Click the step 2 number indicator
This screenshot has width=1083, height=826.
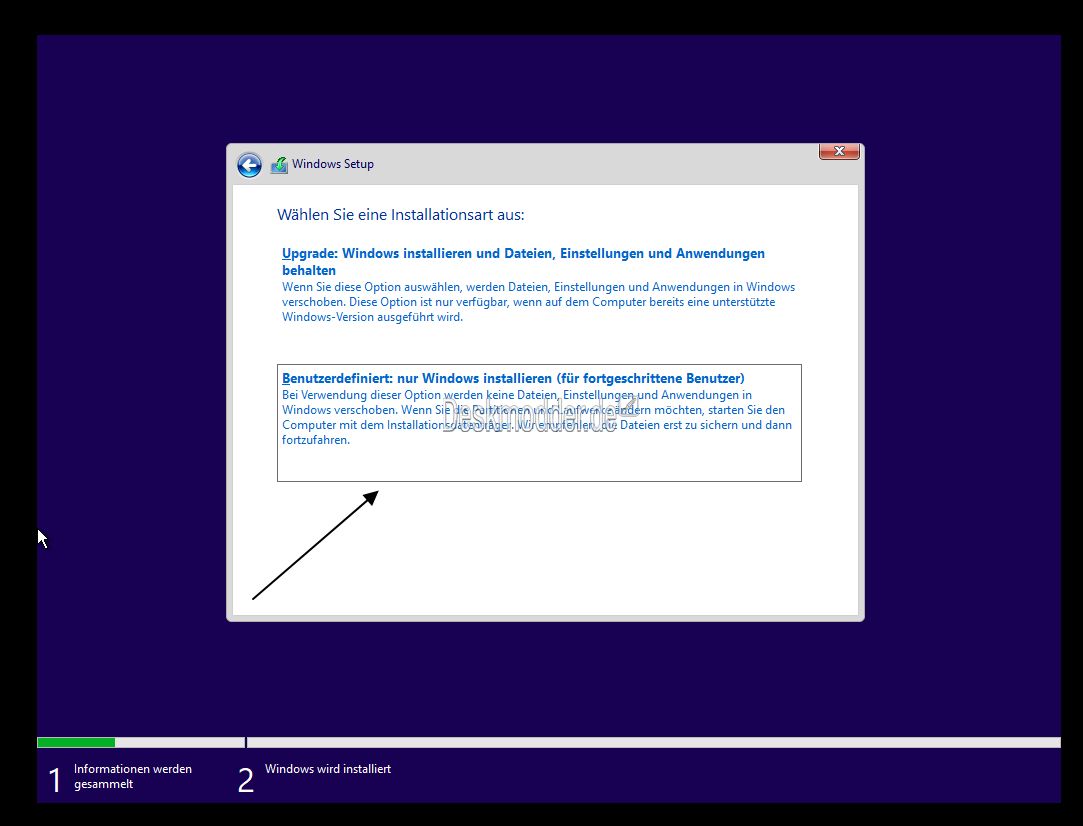pos(245,779)
